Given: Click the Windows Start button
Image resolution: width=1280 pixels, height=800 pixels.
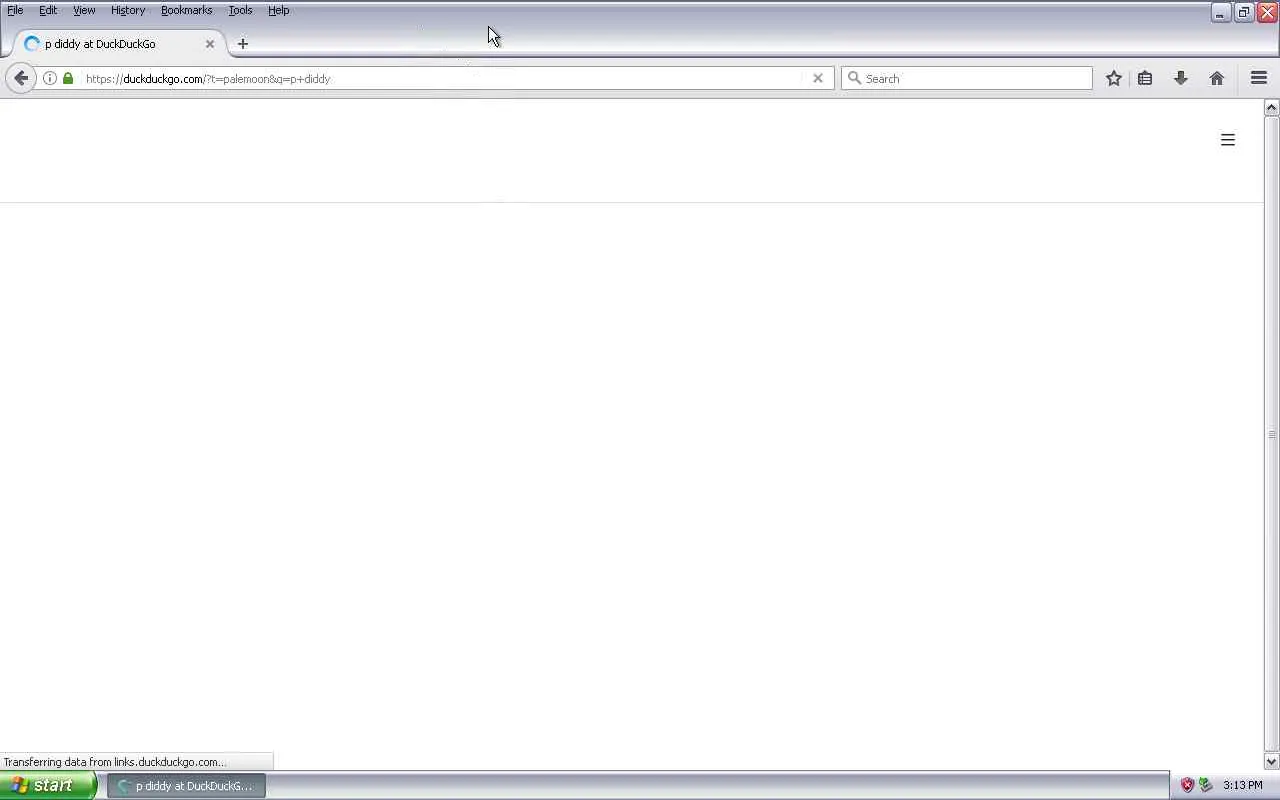Looking at the screenshot, I should pos(48,786).
